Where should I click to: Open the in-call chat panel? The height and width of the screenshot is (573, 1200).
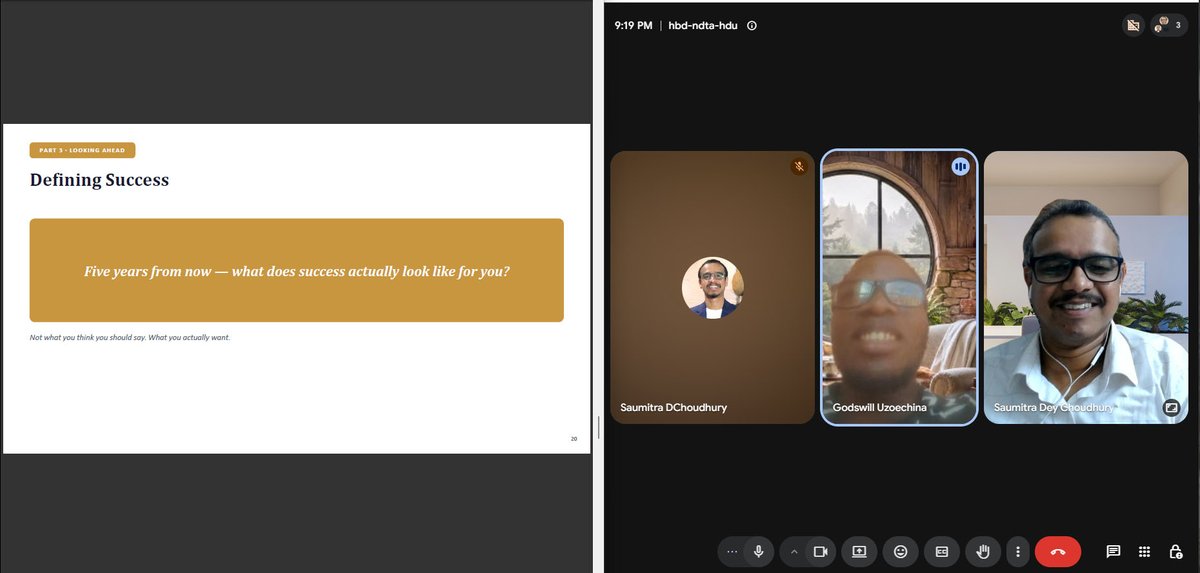click(1113, 551)
